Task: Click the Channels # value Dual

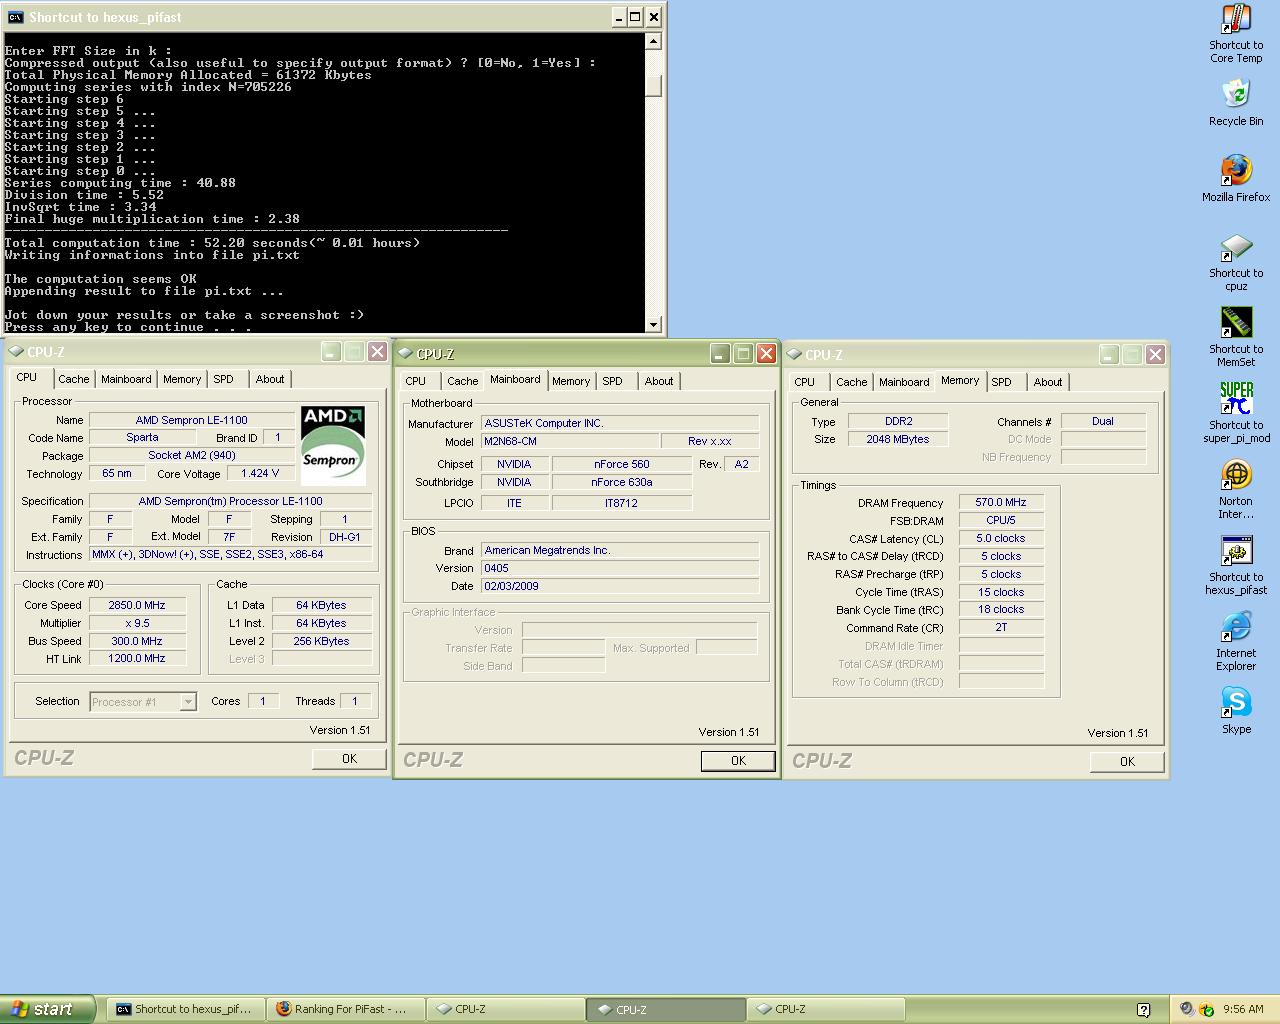Action: pyautogui.click(x=1103, y=421)
